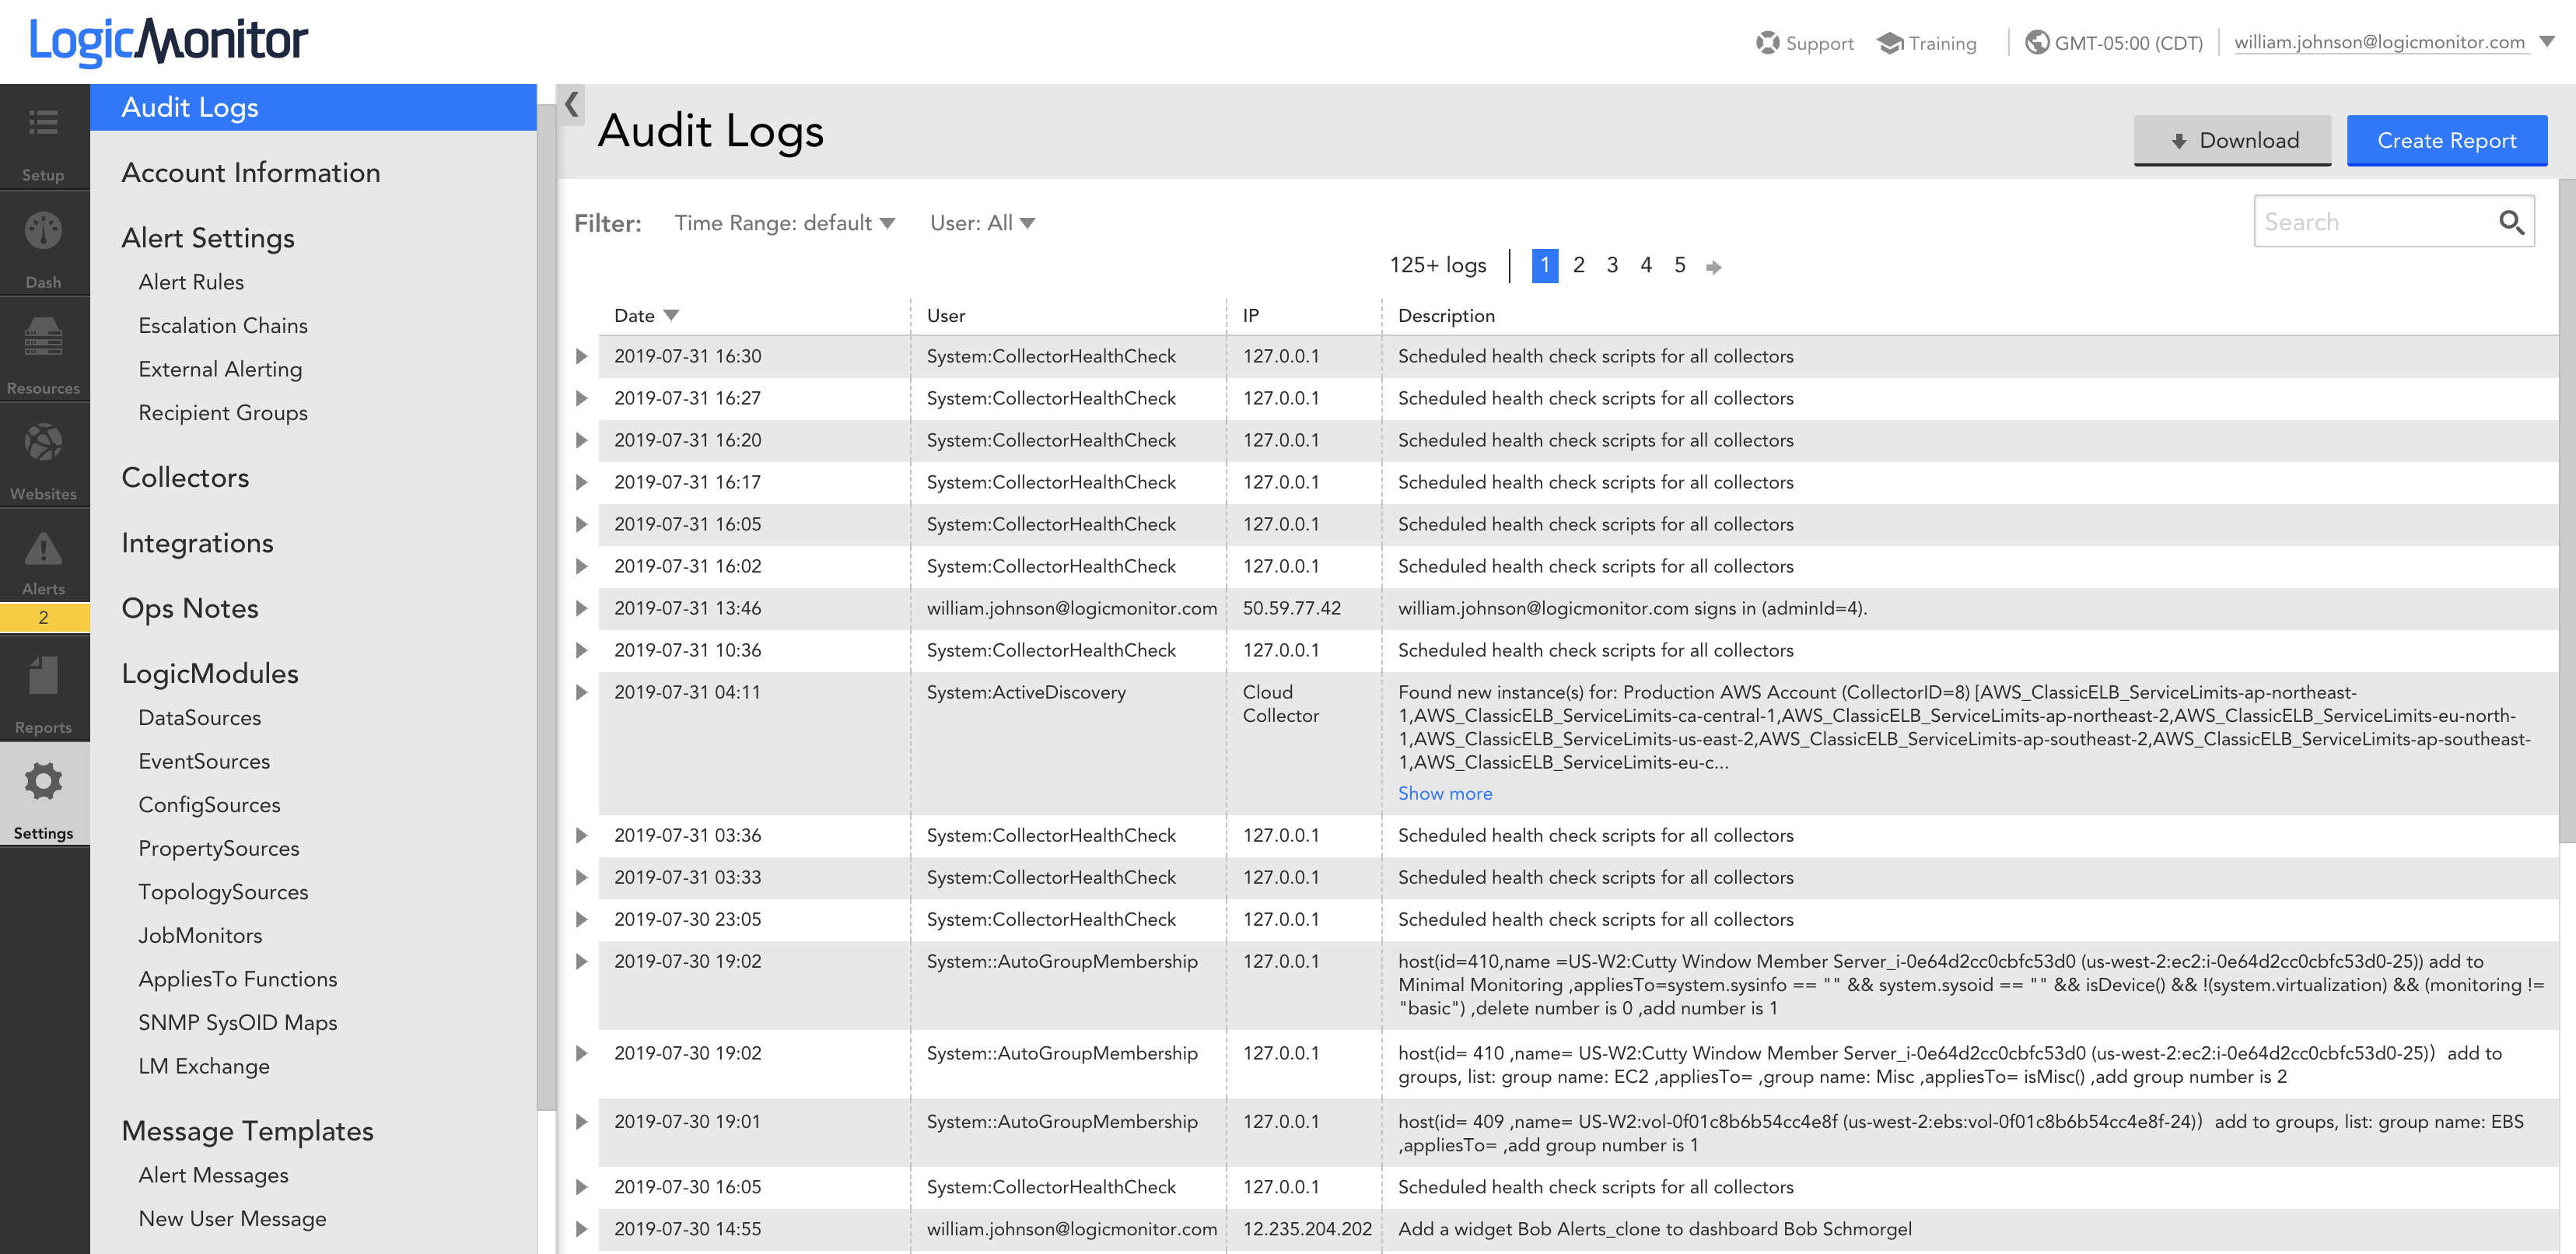Expand the 2019-07-31 16:05 log row

[x=581, y=524]
